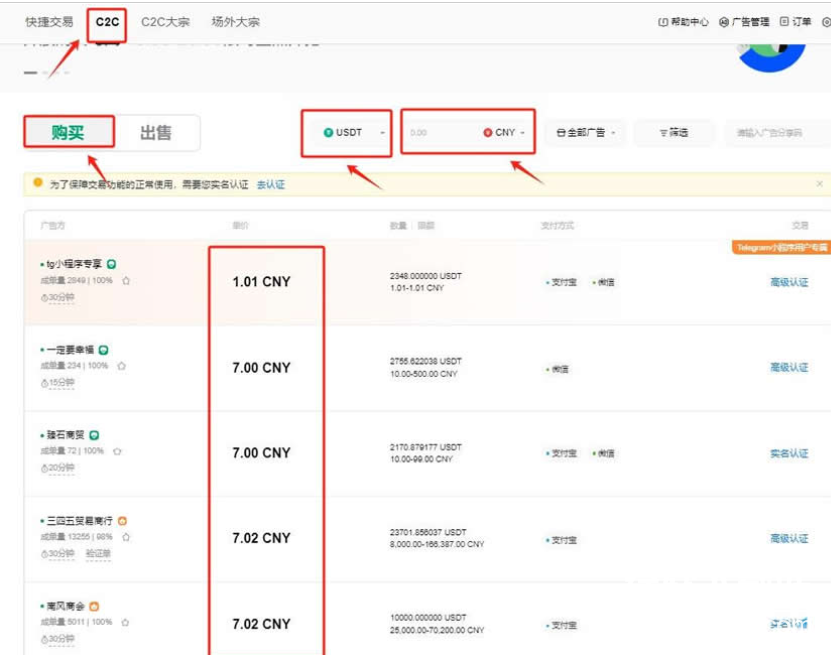Switch to the 出售 (sell) toggle
The image size is (831, 655).
[x=155, y=132]
